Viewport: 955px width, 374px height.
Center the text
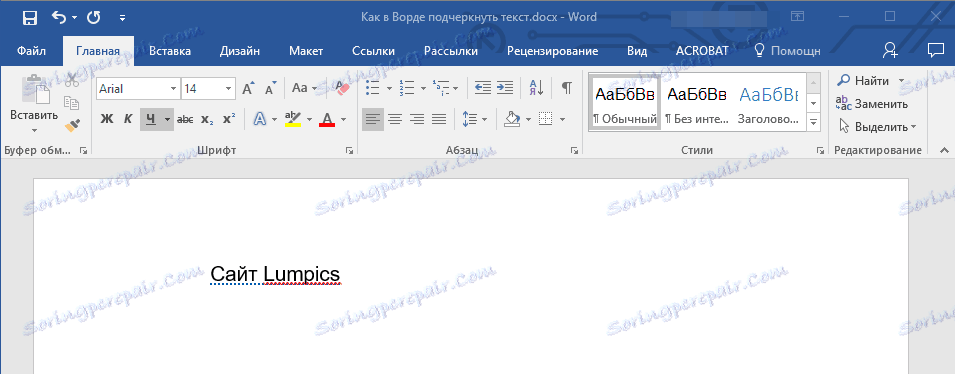[x=395, y=119]
